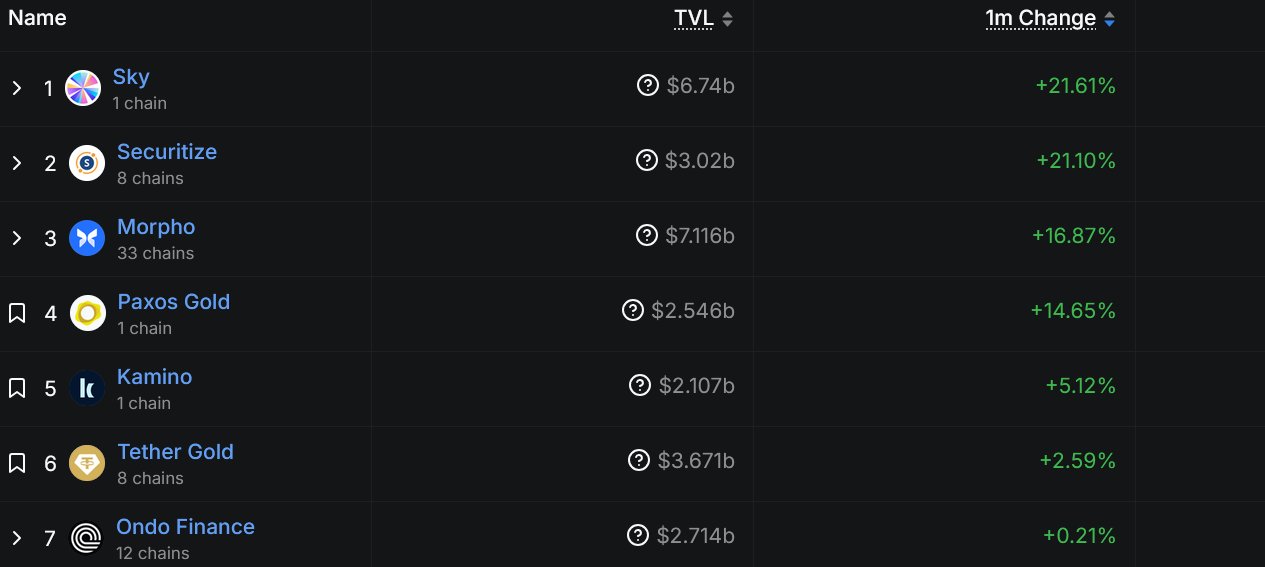Click the Sky protocol logo icon

tap(83, 88)
